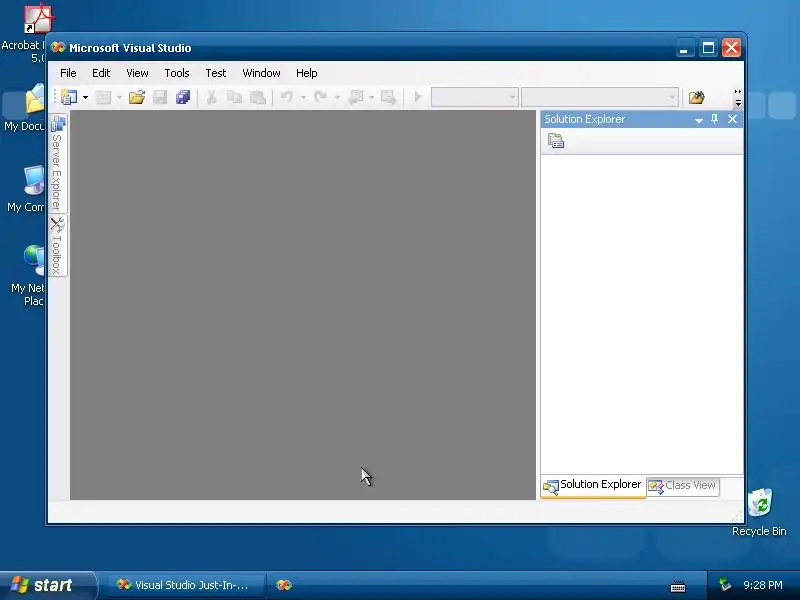Expand the Add New Item dropdown arrow
This screenshot has height=600, width=800.
click(119, 97)
